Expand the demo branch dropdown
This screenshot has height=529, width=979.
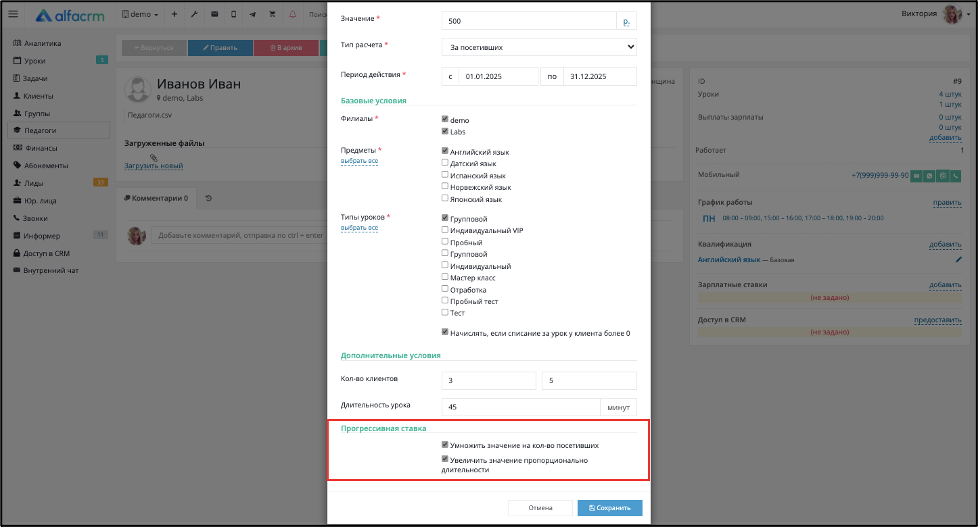(x=140, y=14)
